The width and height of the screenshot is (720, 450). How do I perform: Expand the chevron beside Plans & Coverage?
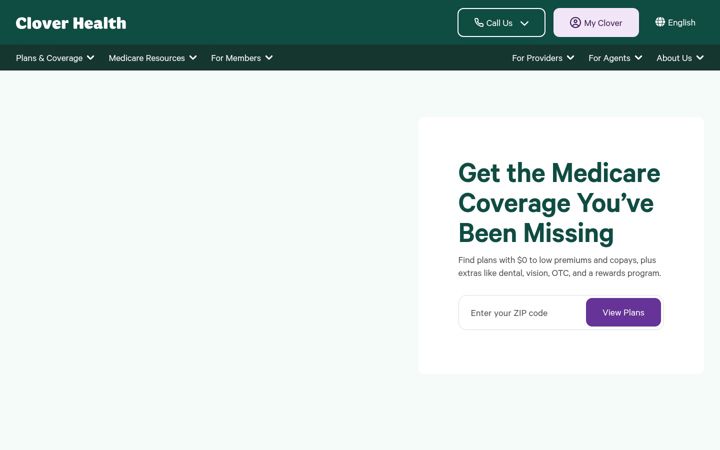click(x=90, y=58)
